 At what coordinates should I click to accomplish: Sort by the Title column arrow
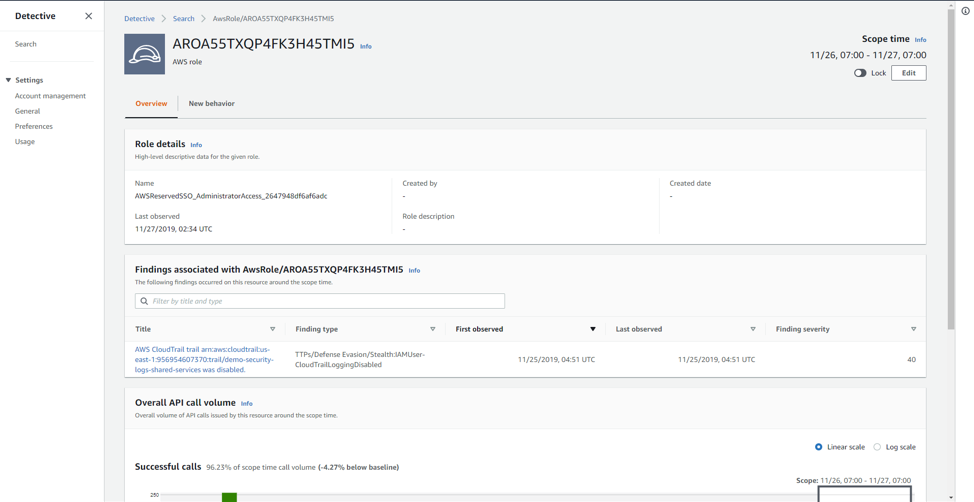tap(272, 329)
